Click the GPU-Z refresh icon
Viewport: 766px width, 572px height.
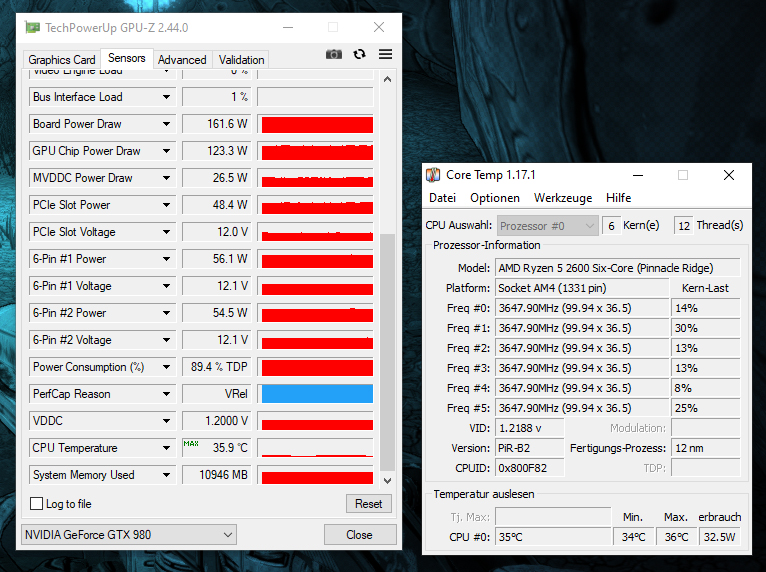pyautogui.click(x=360, y=54)
